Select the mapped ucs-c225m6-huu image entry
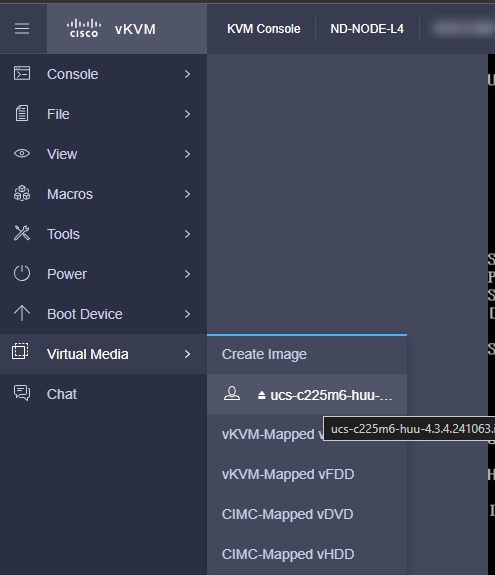Screen dimensions: 495x575 307,394
